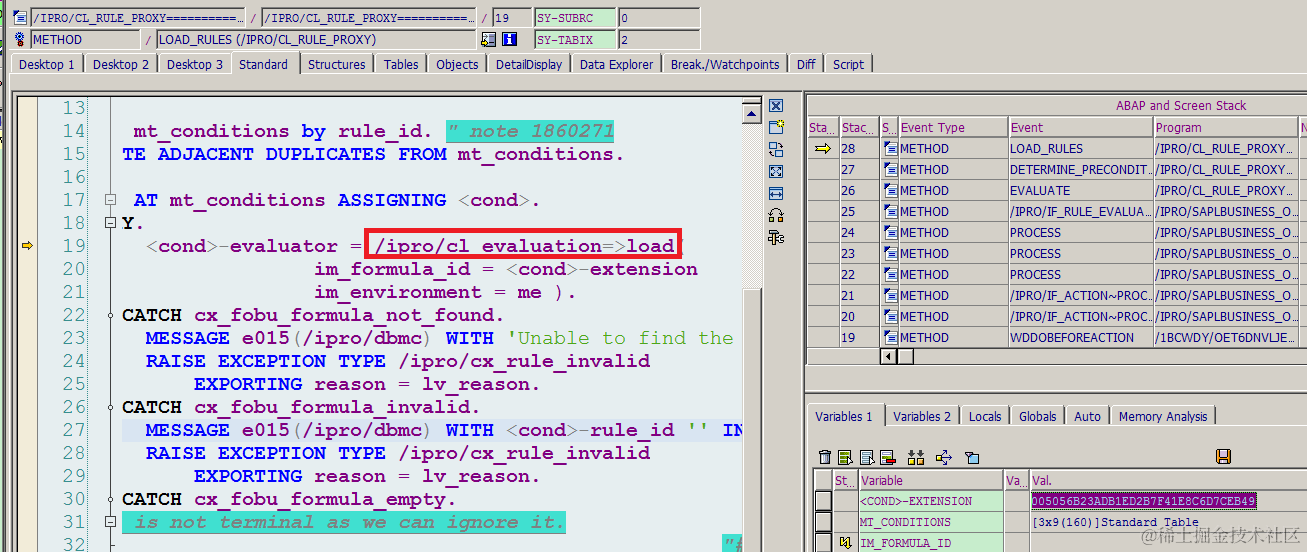Image resolution: width=1307 pixels, height=552 pixels.
Task: Open the Data Explorer tab
Action: tap(616, 64)
